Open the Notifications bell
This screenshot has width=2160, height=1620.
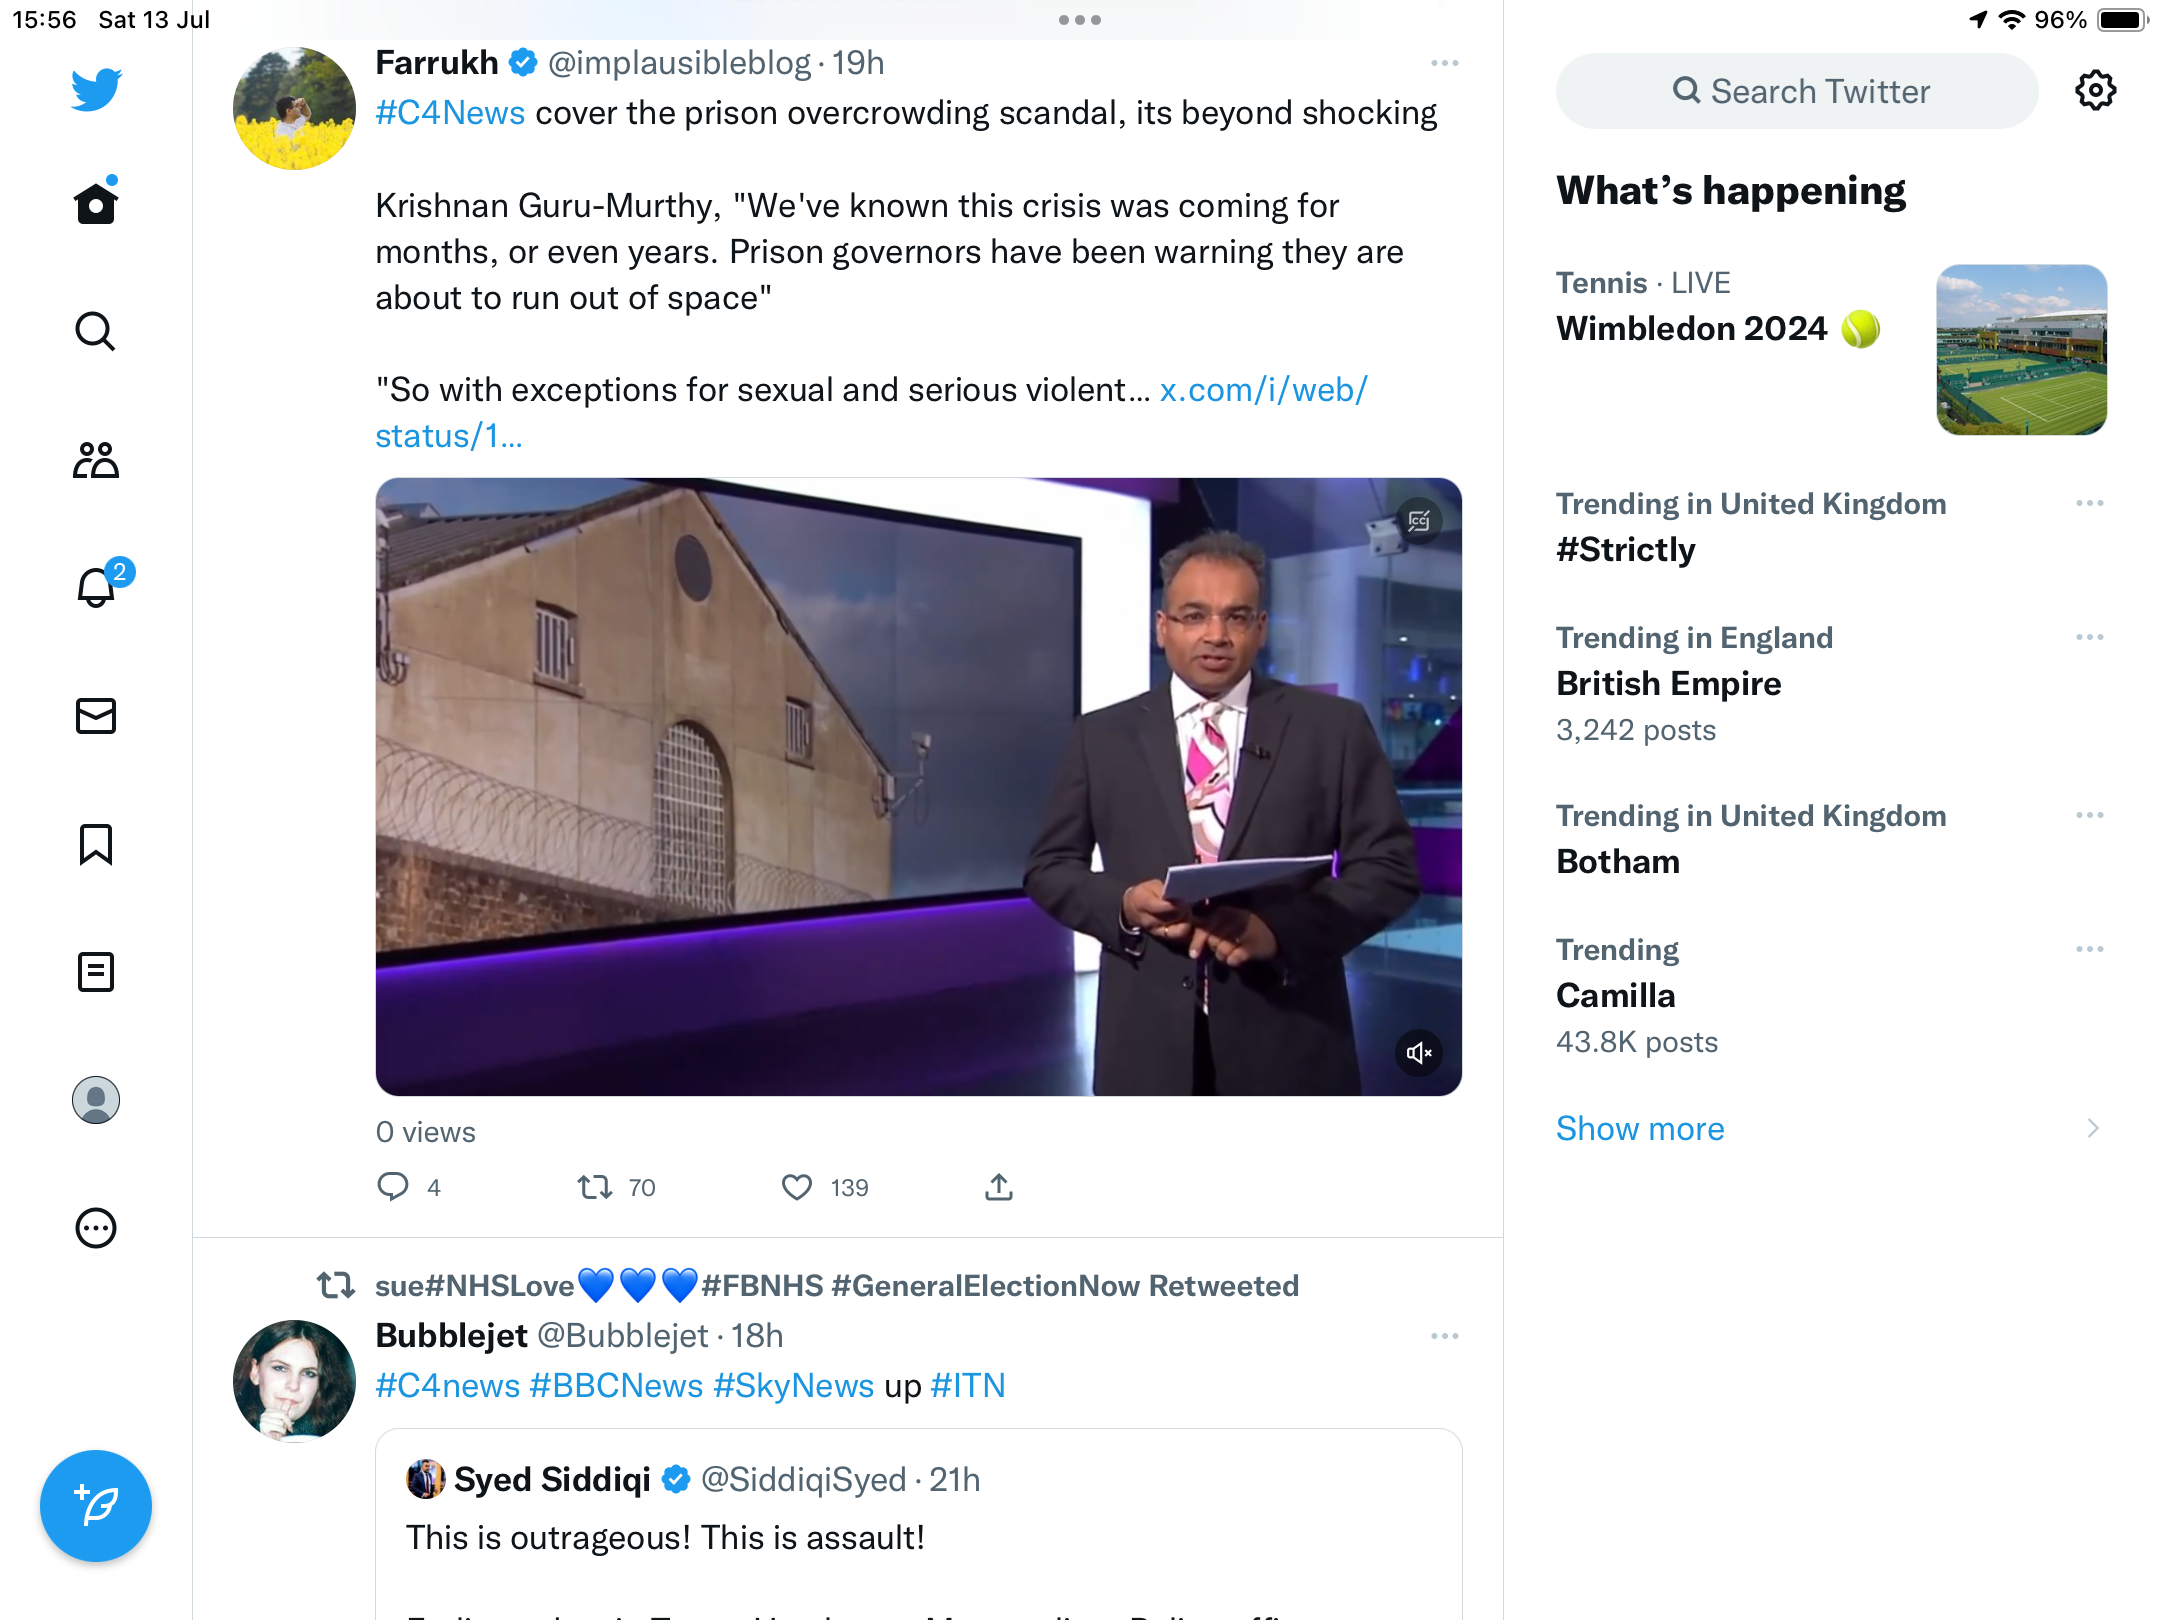pos(96,587)
